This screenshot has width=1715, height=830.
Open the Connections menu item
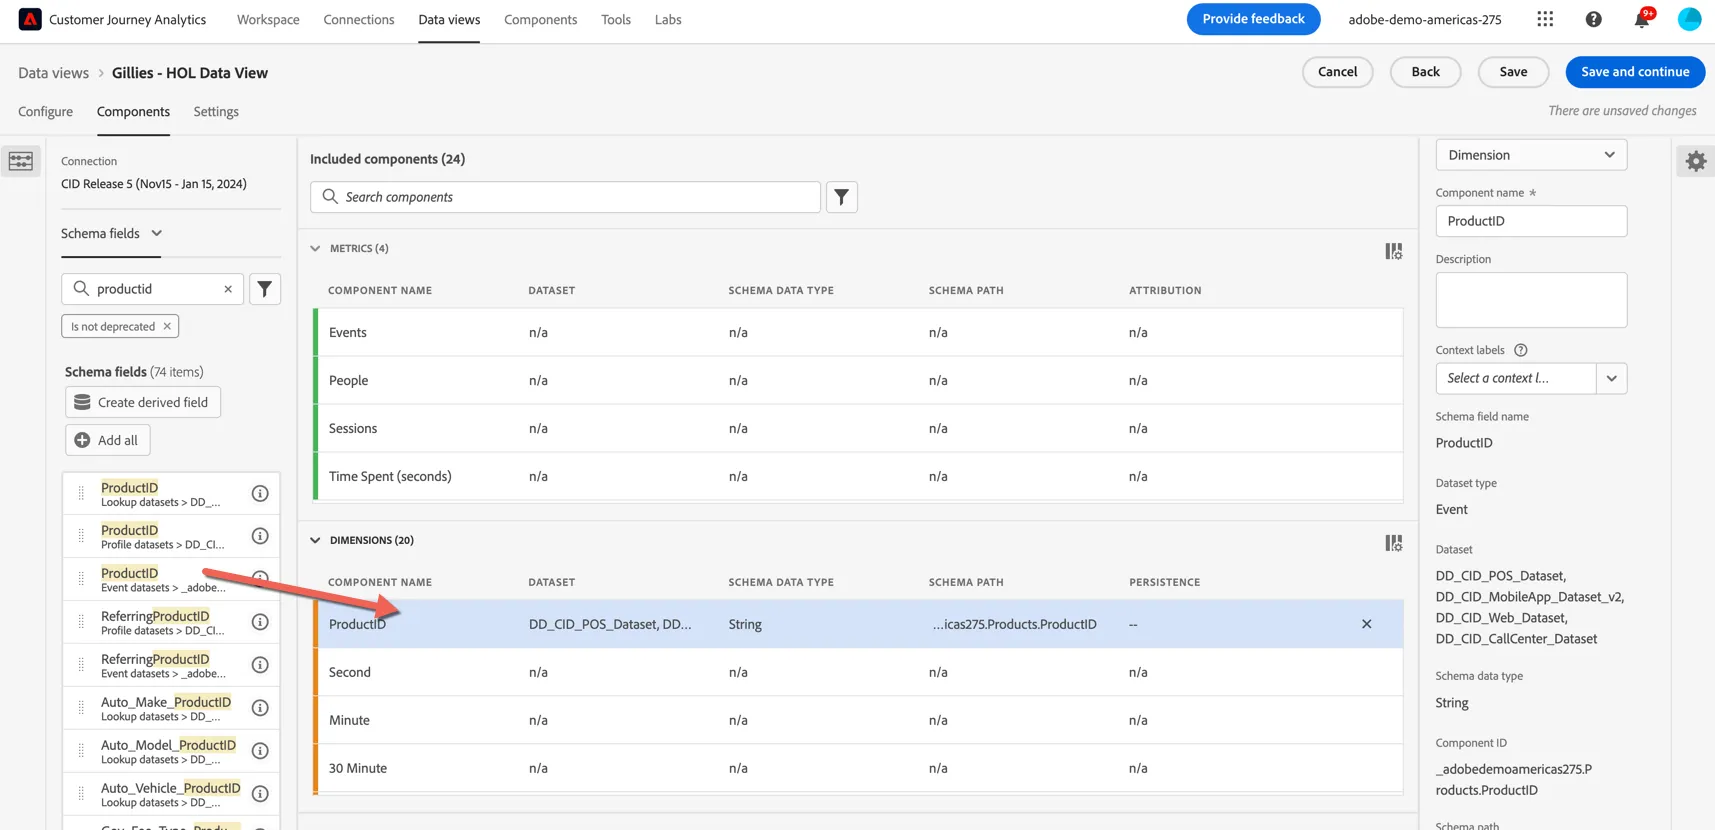359,19
